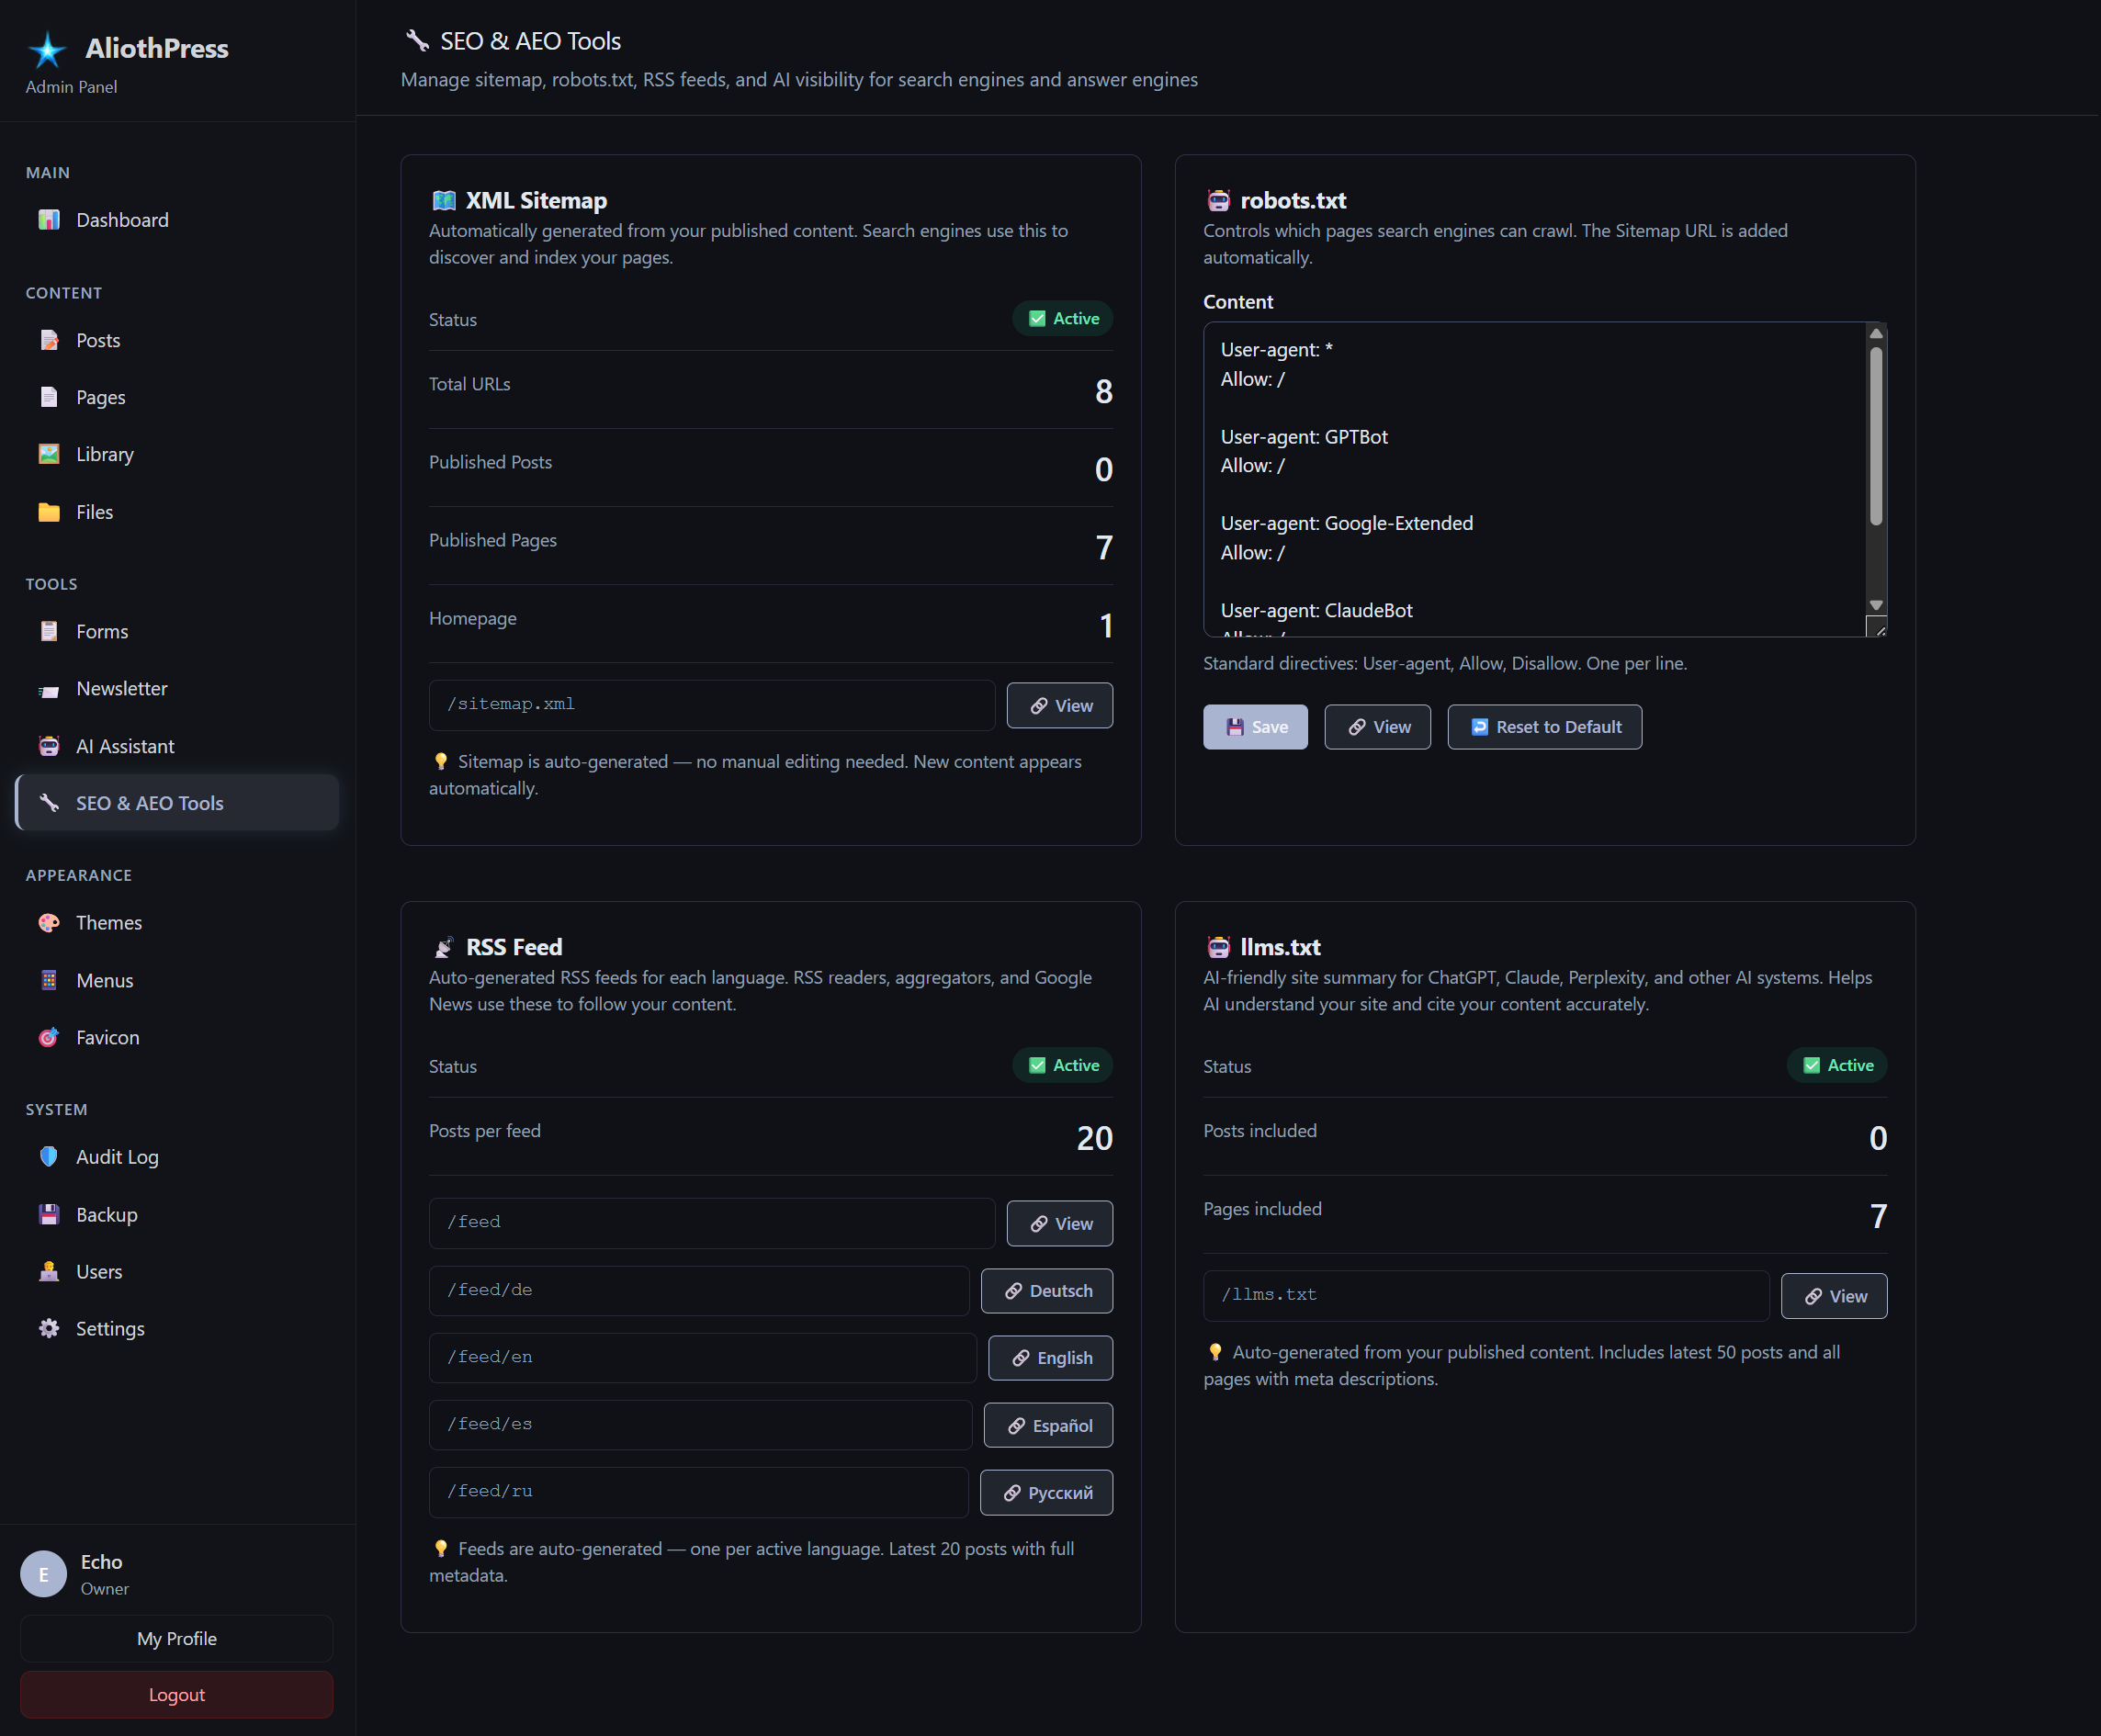
Task: Click the llms.txt Active status badge
Action: (x=1836, y=1065)
